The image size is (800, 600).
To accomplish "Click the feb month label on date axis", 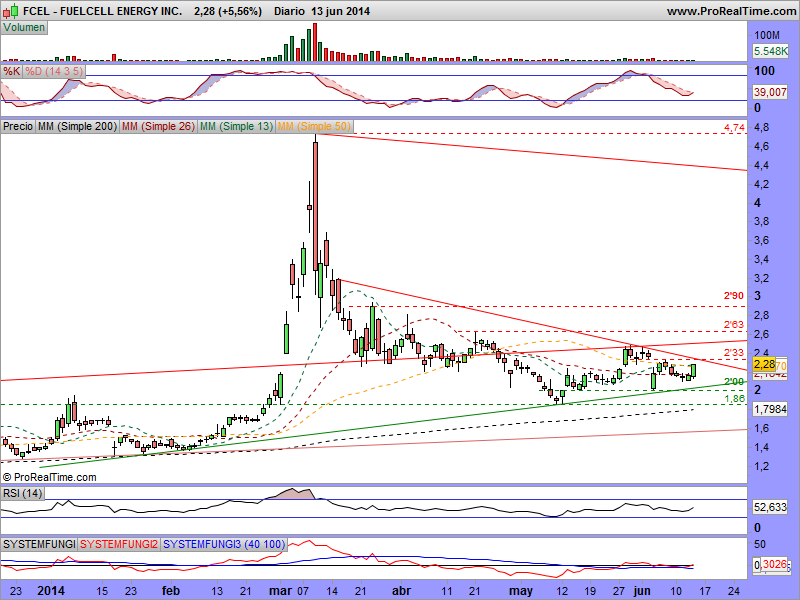I will point(171,591).
